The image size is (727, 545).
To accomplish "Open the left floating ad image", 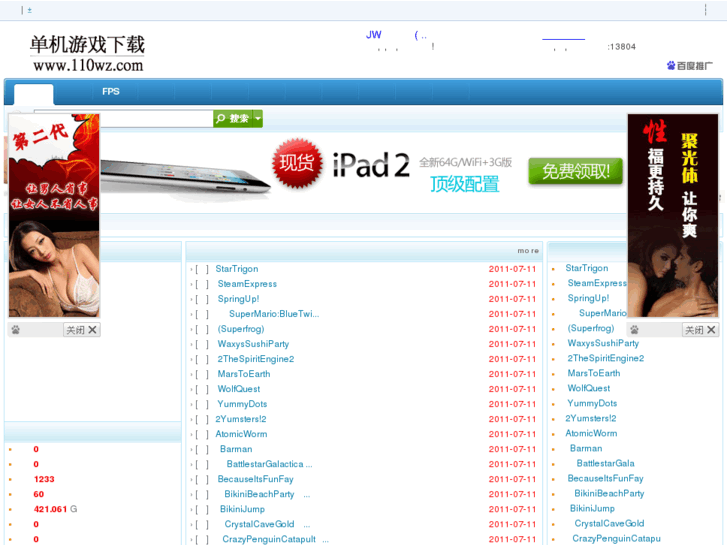I will (x=54, y=216).
